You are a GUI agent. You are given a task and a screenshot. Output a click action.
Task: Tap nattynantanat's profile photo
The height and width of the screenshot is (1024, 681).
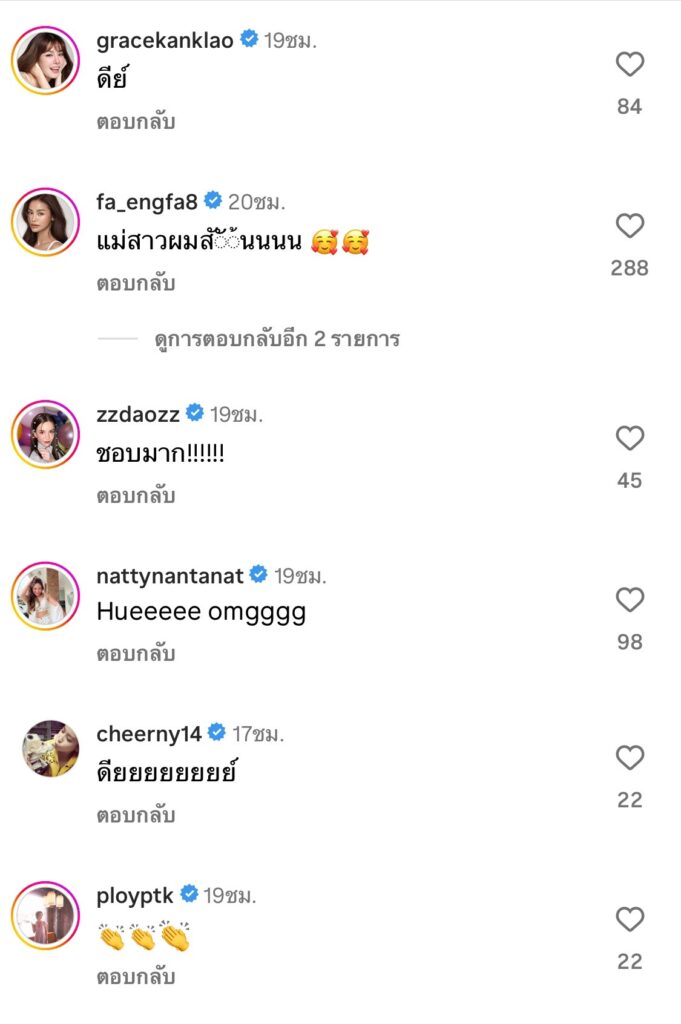coord(45,595)
